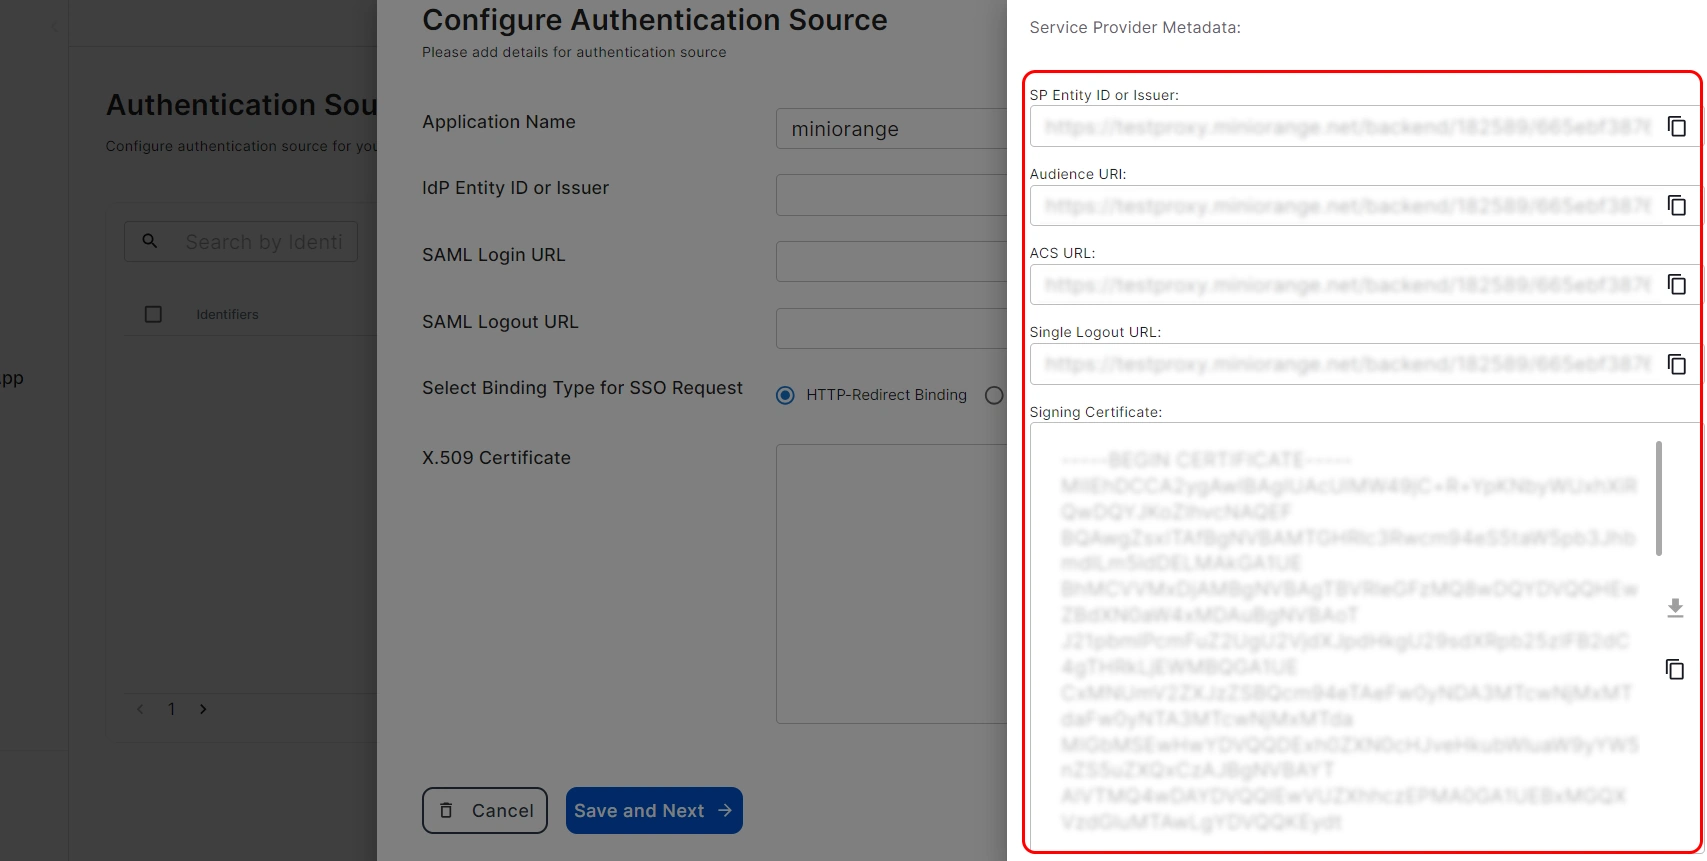Check the Identifiers header checkbox
Viewport: 1707px width, 861px height.
click(153, 314)
